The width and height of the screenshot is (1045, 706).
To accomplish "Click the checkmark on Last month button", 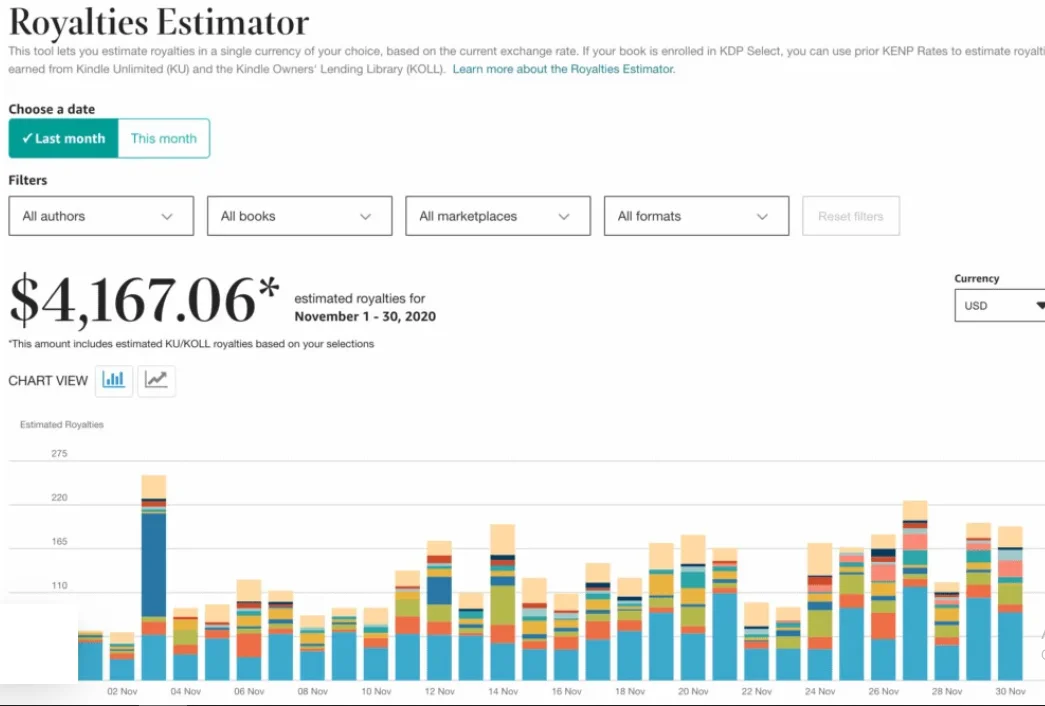I will [x=27, y=138].
